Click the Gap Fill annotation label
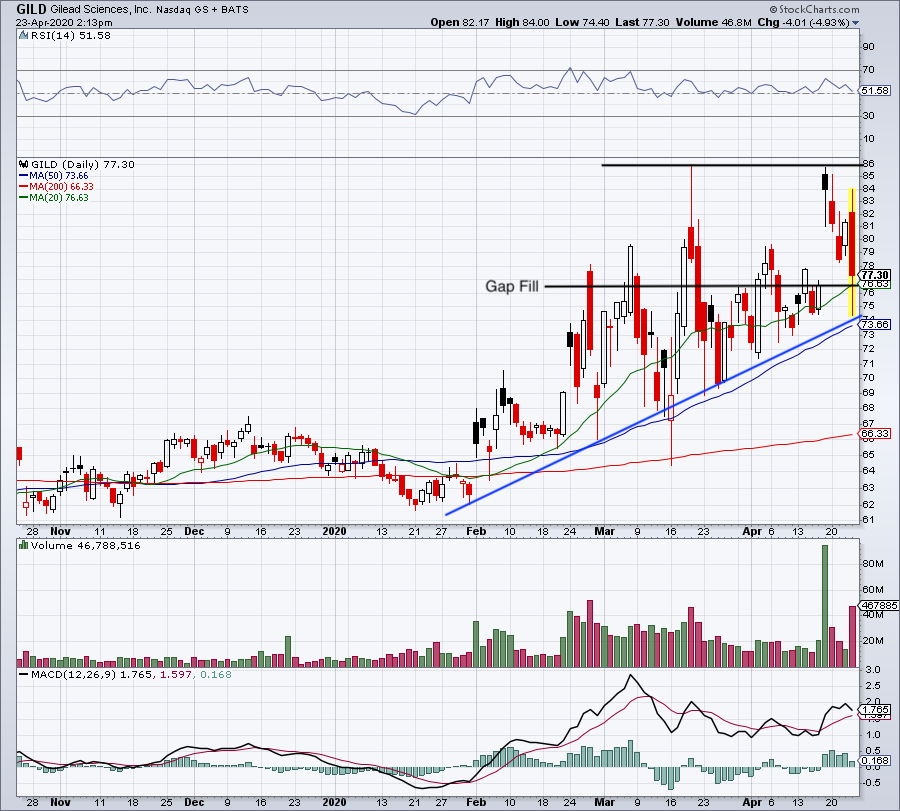 [512, 286]
